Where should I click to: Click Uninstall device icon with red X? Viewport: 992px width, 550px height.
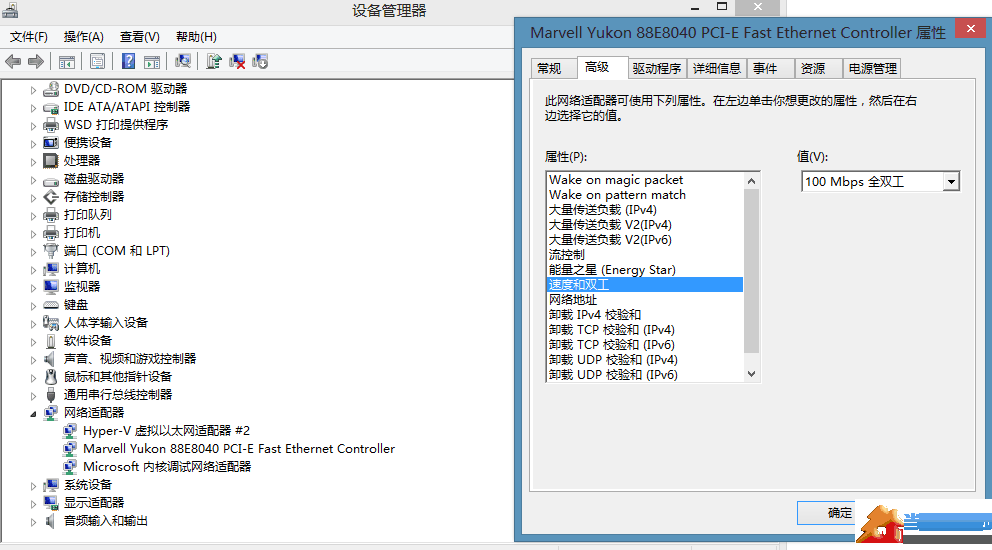pyautogui.click(x=237, y=61)
